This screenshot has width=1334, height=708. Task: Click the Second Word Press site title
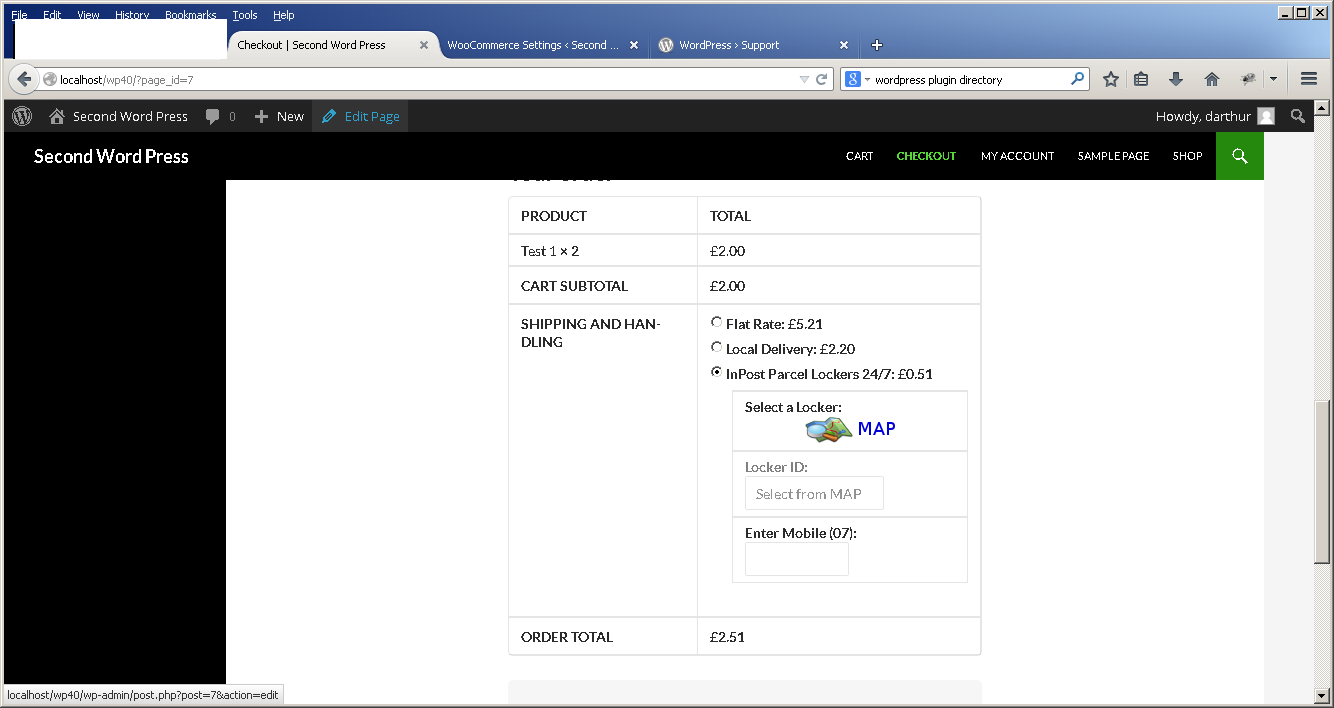111,156
